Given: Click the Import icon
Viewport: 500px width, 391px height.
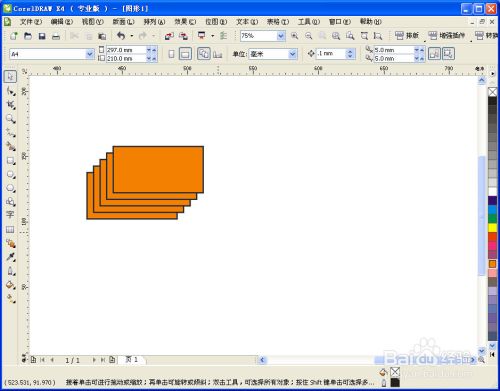Looking at the screenshot, I should (x=169, y=36).
